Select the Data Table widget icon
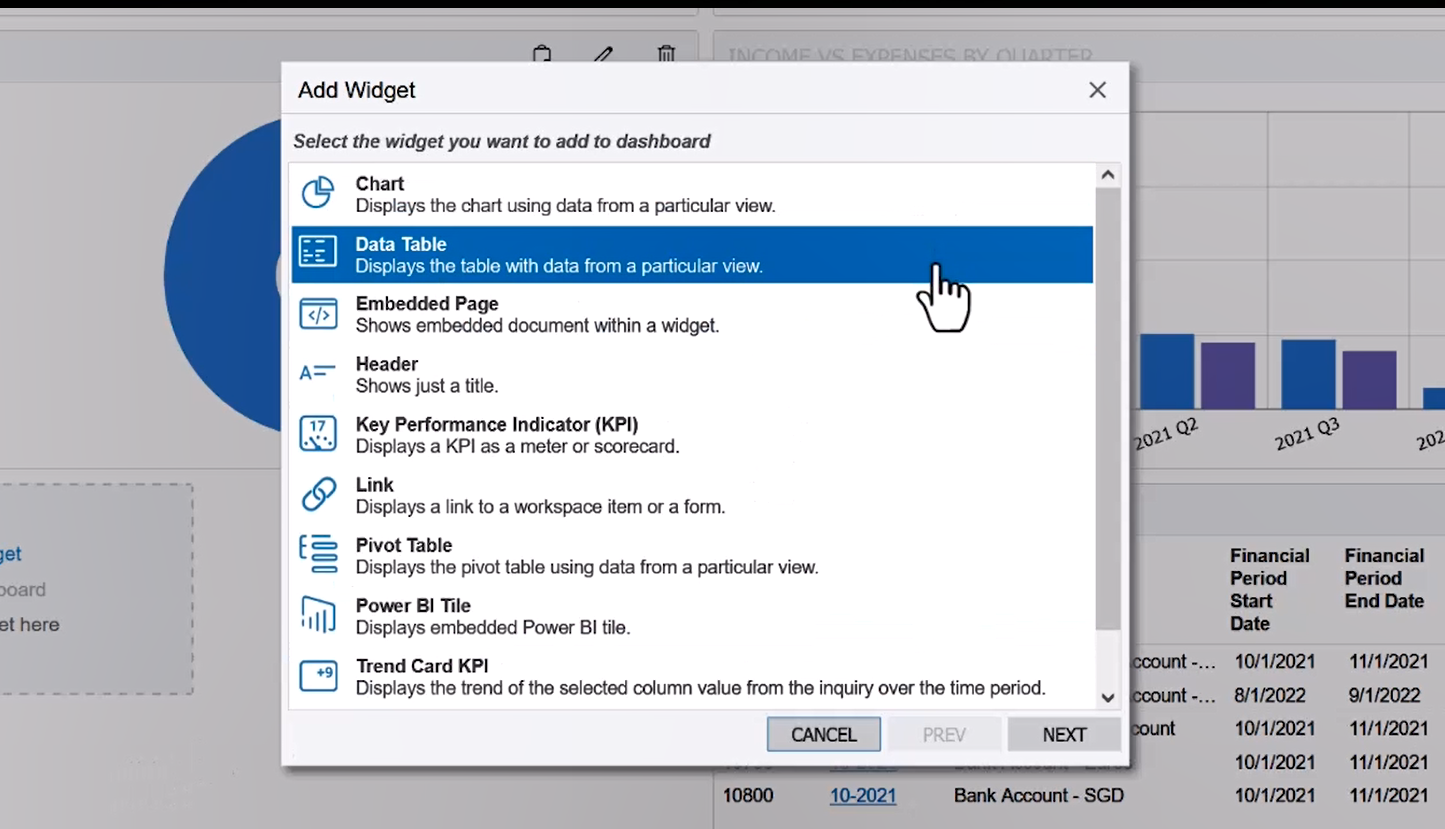Viewport: 1445px width, 829px height. click(x=317, y=253)
